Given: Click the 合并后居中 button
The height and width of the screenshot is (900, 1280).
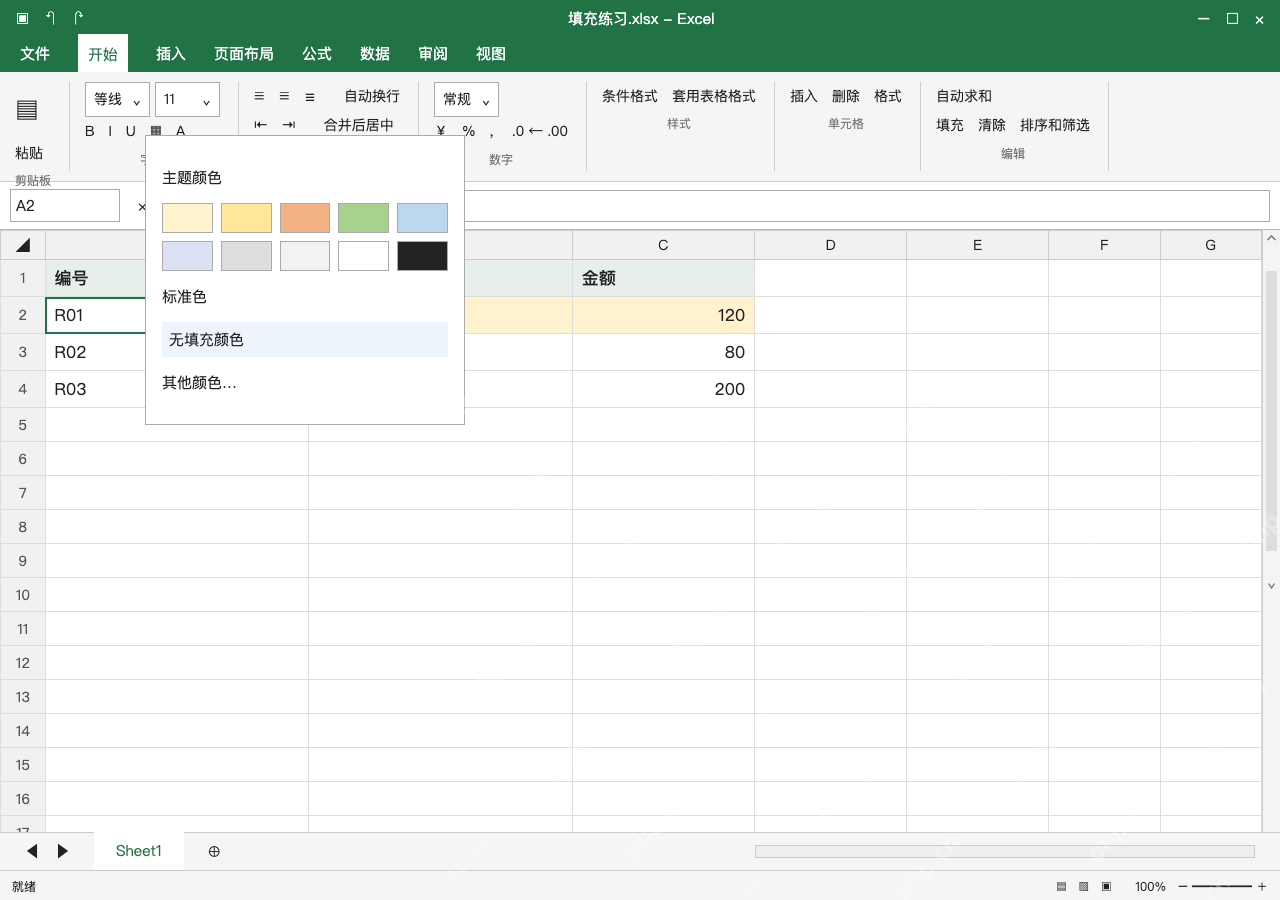Looking at the screenshot, I should coord(359,125).
